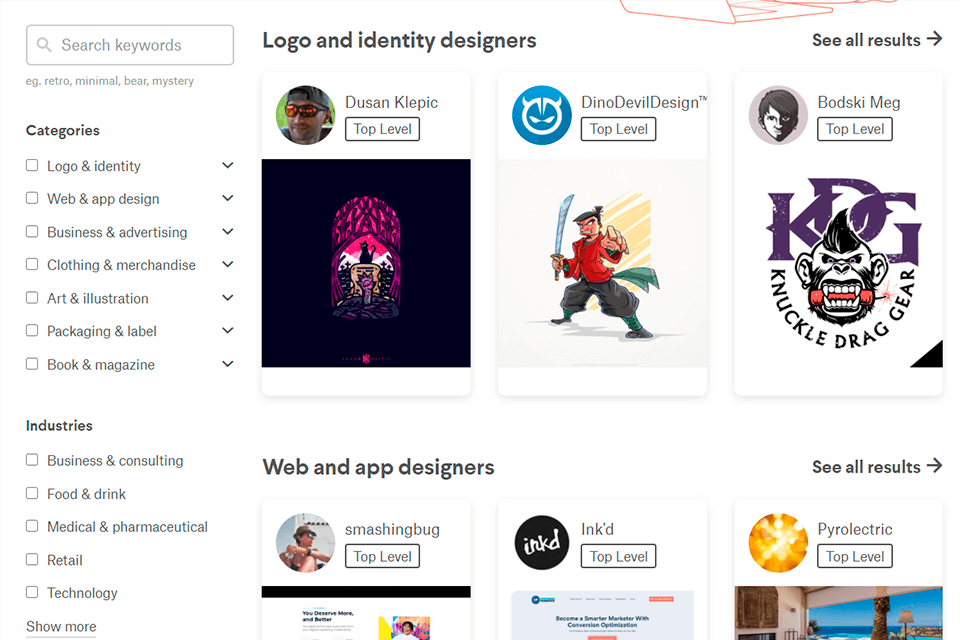Open Ink'd black logo avatar
The width and height of the screenshot is (960, 640).
[x=542, y=543]
